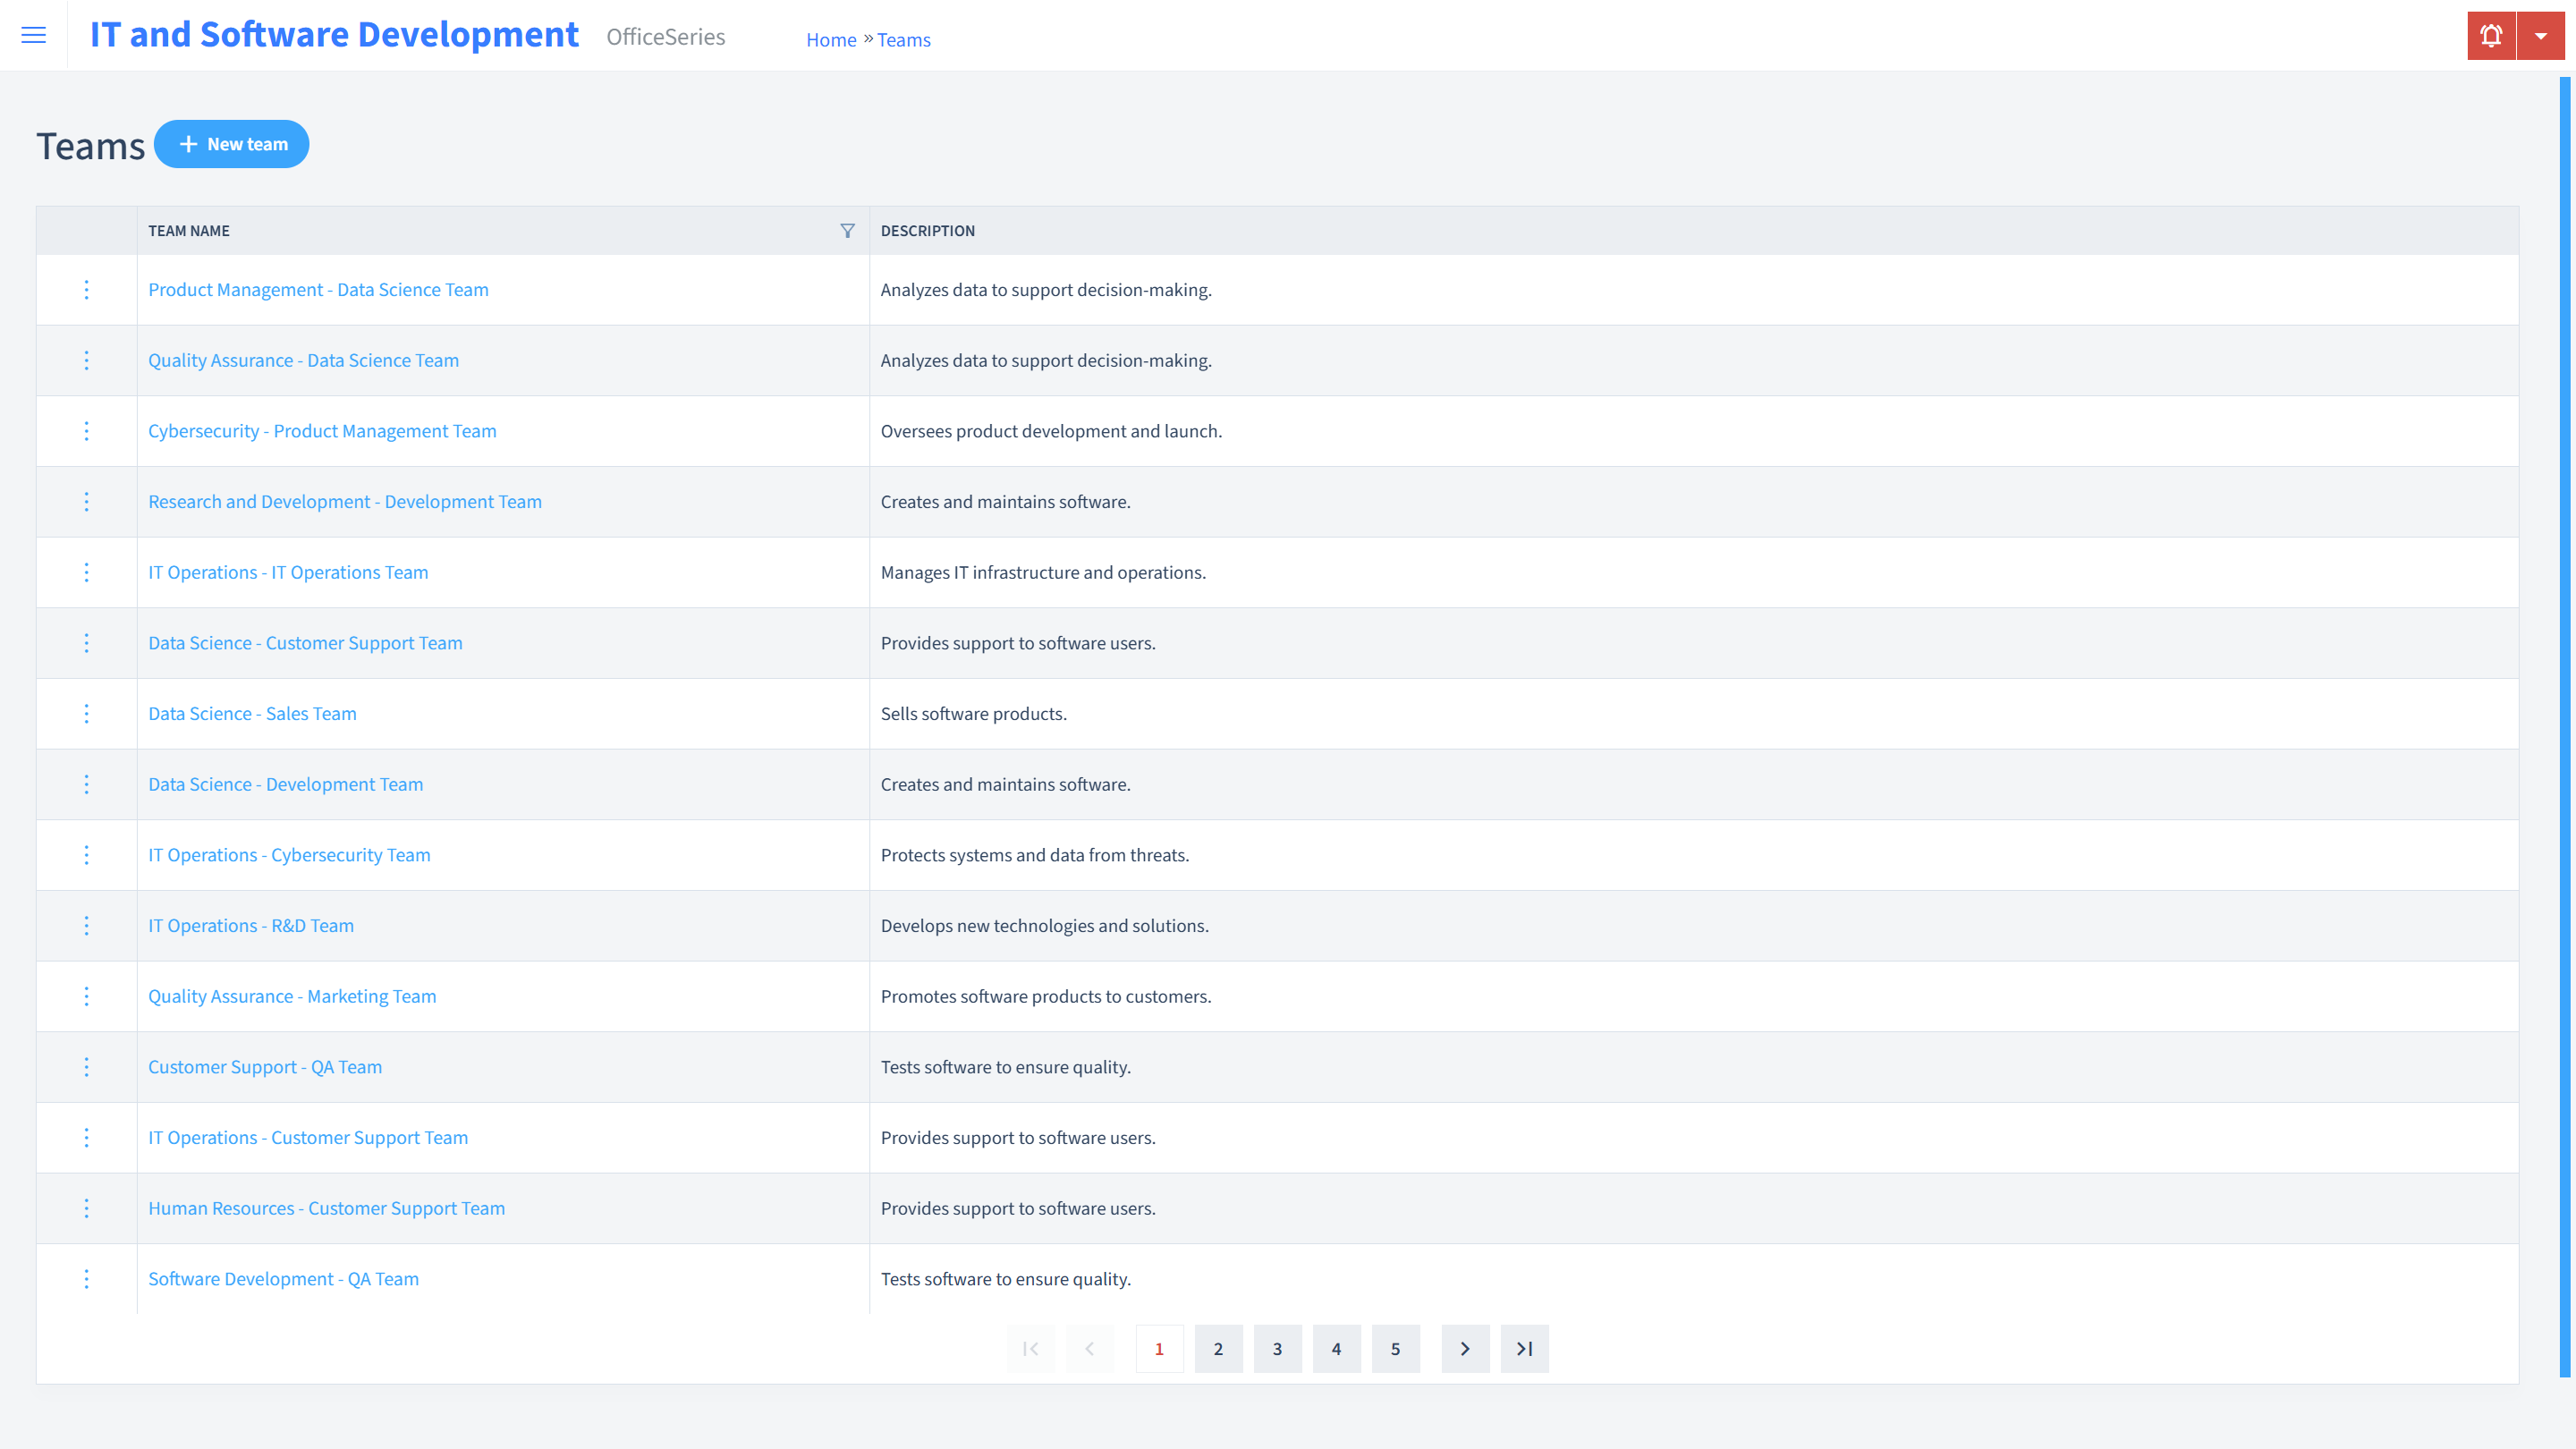Go to page 5 of teams list
Screen dimensions: 2576x1449
pos(1396,1348)
